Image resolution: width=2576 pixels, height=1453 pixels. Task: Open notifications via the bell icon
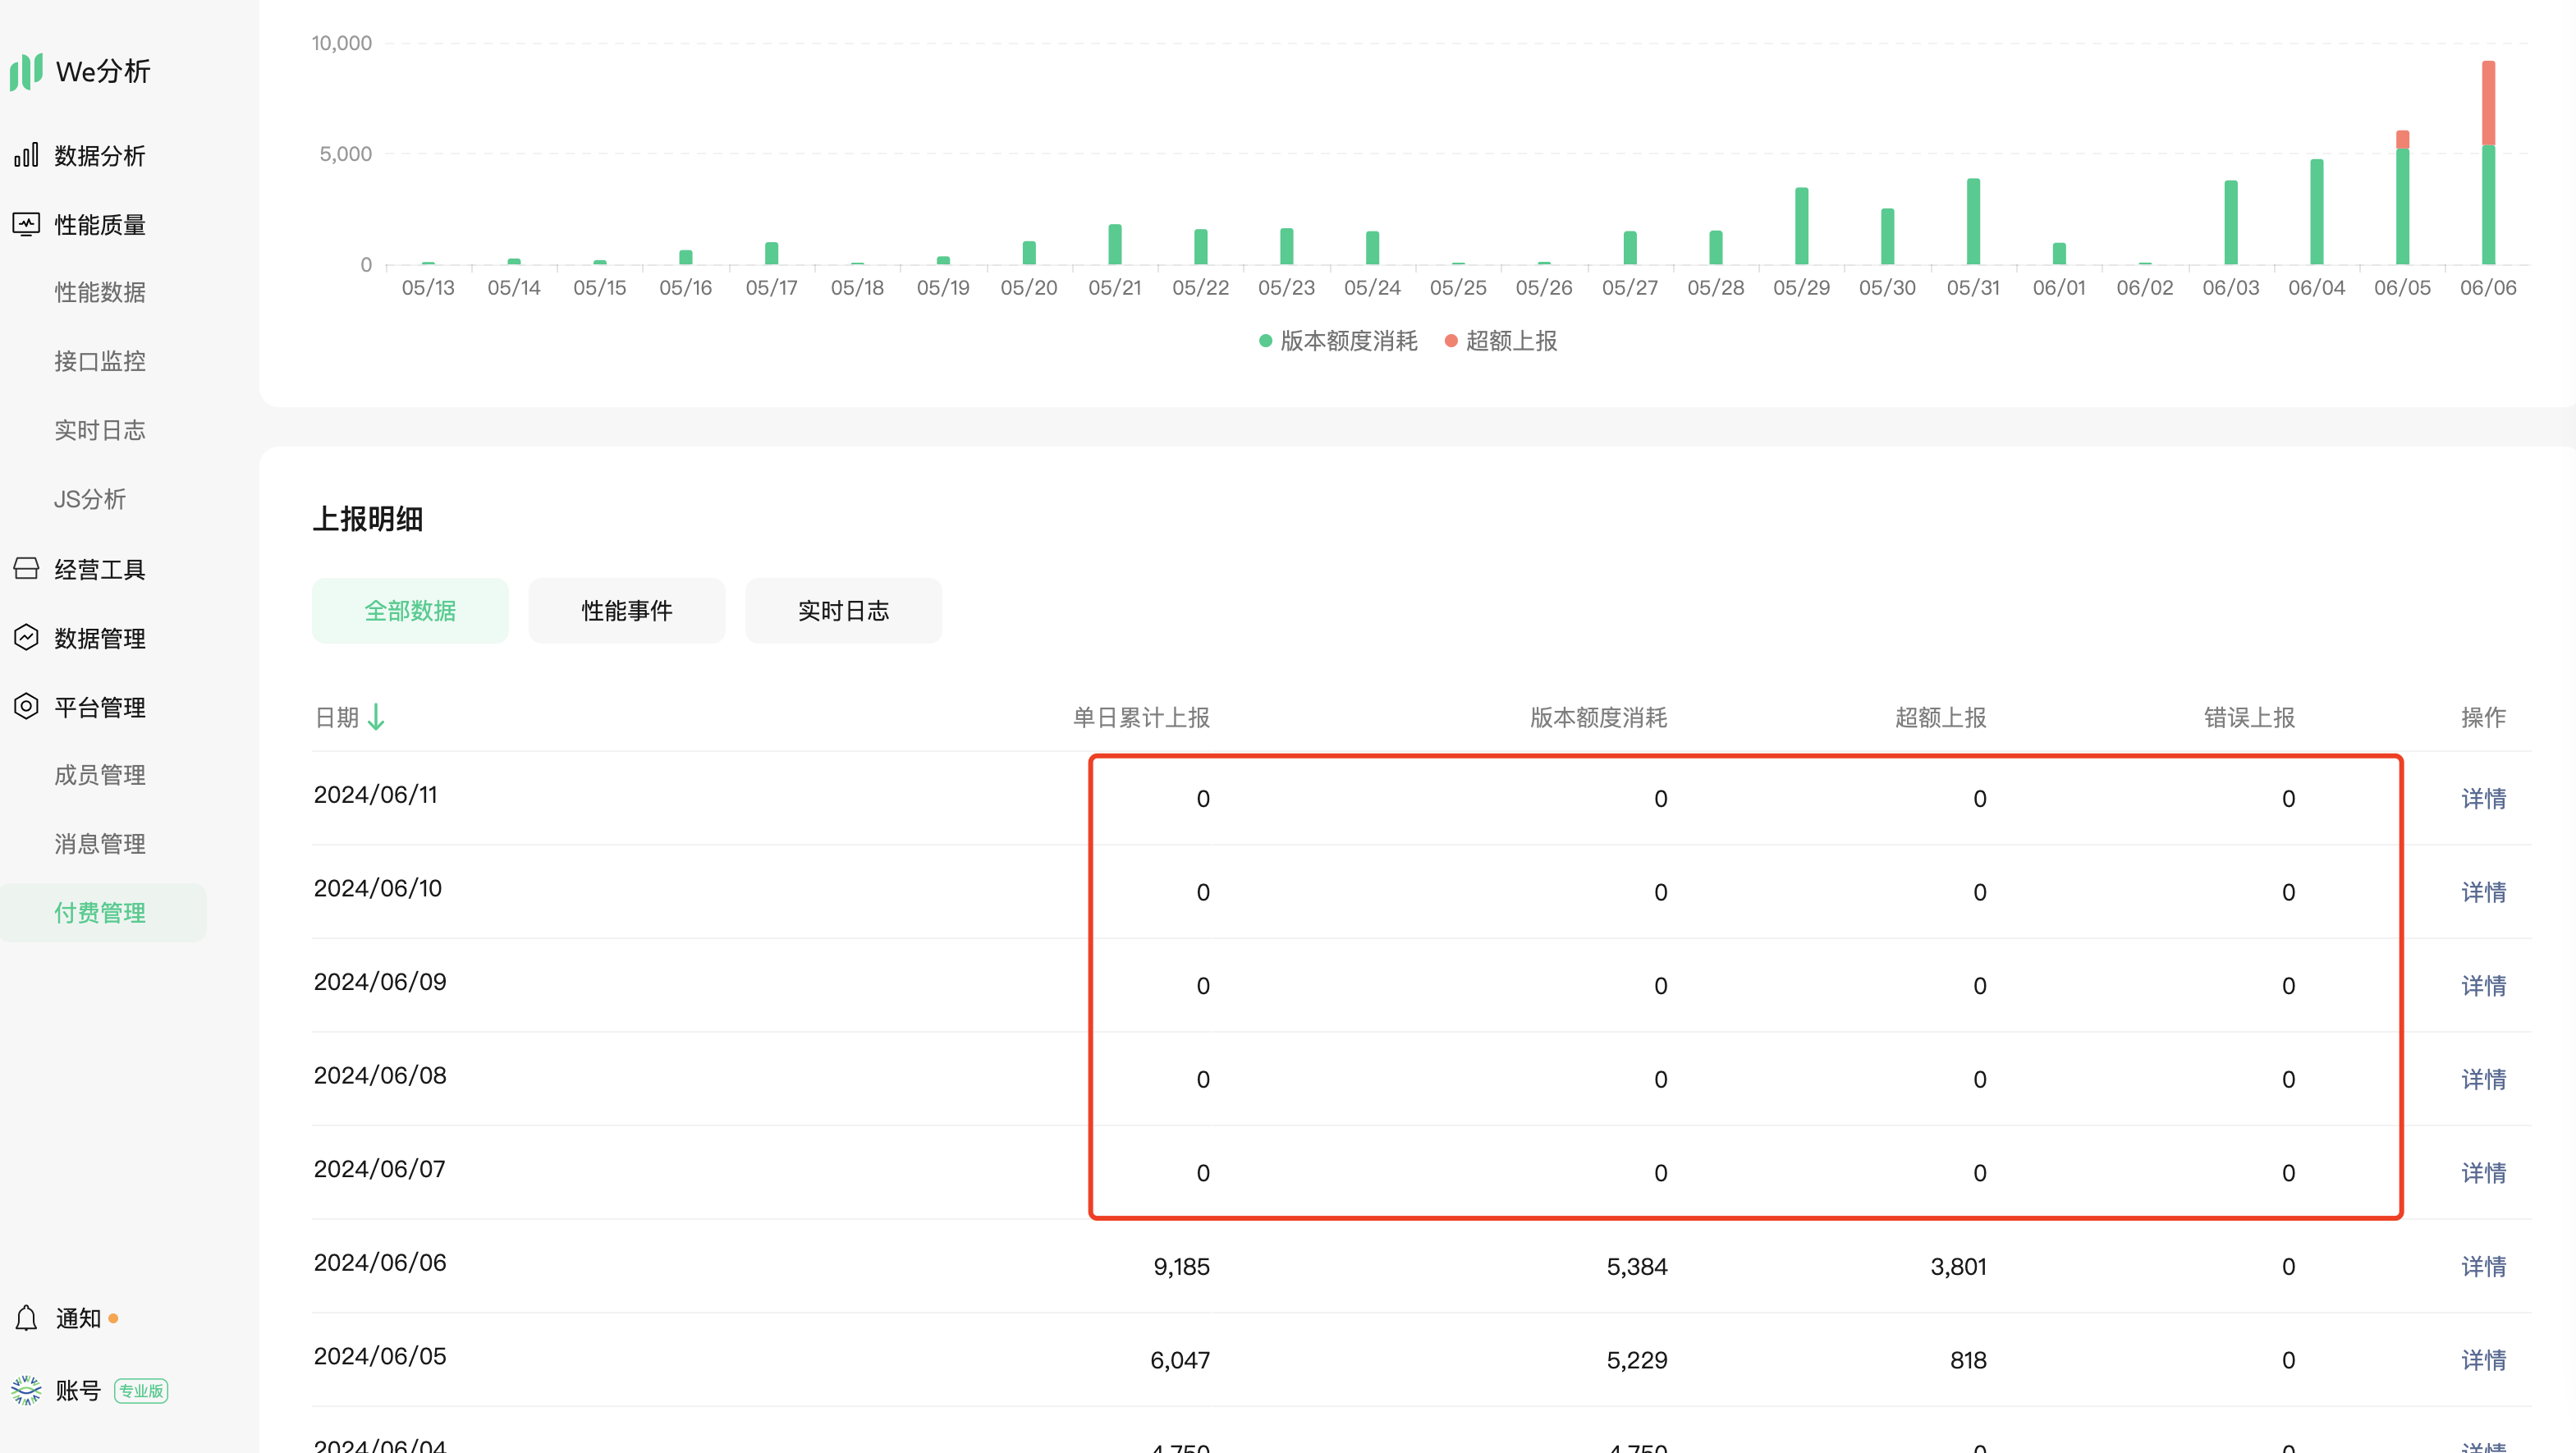point(26,1318)
